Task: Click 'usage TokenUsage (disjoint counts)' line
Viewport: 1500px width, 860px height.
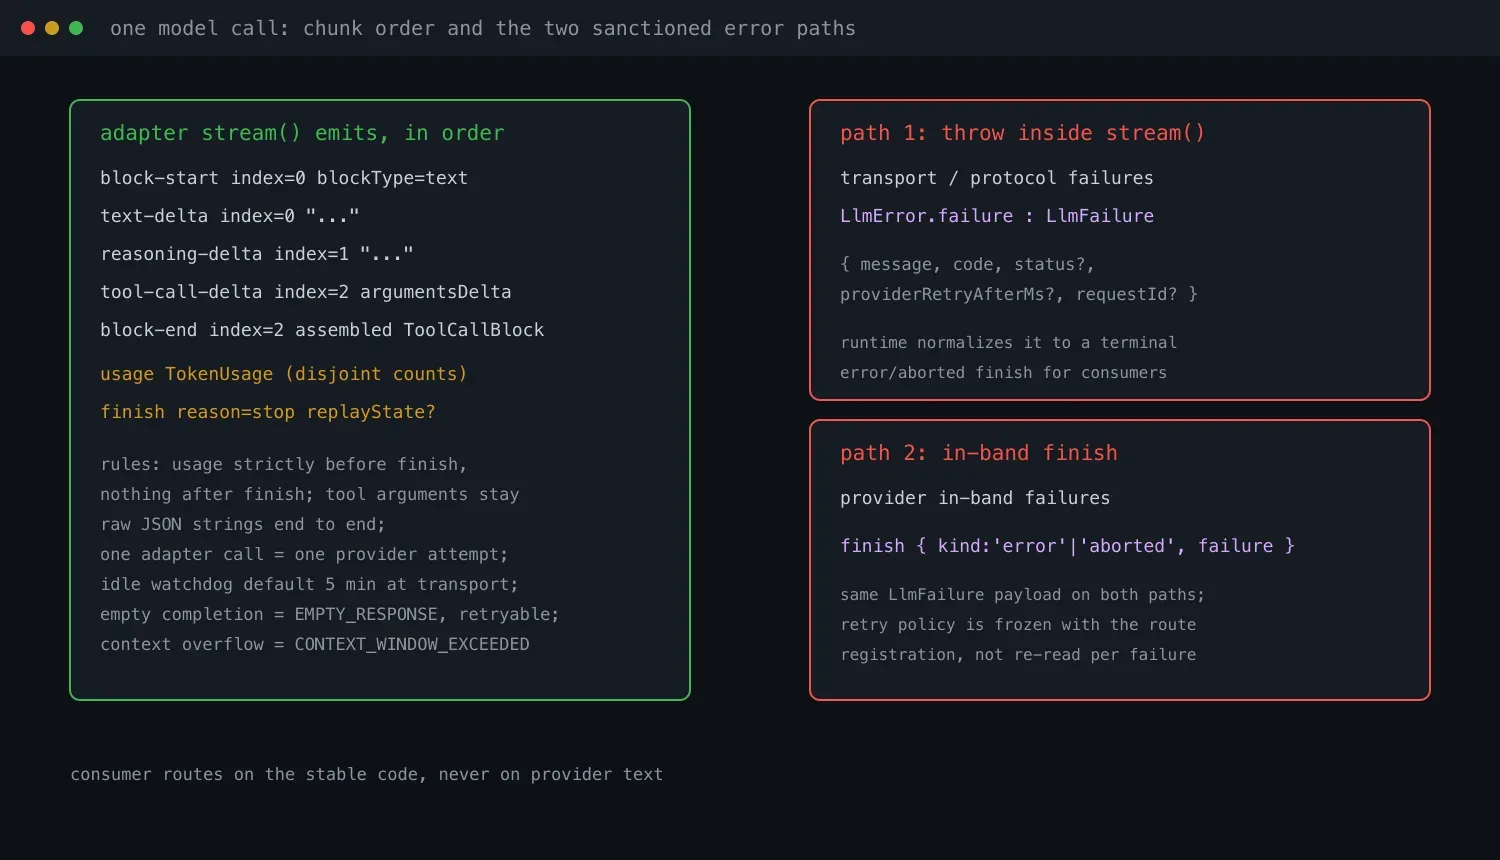Action: tap(284, 374)
